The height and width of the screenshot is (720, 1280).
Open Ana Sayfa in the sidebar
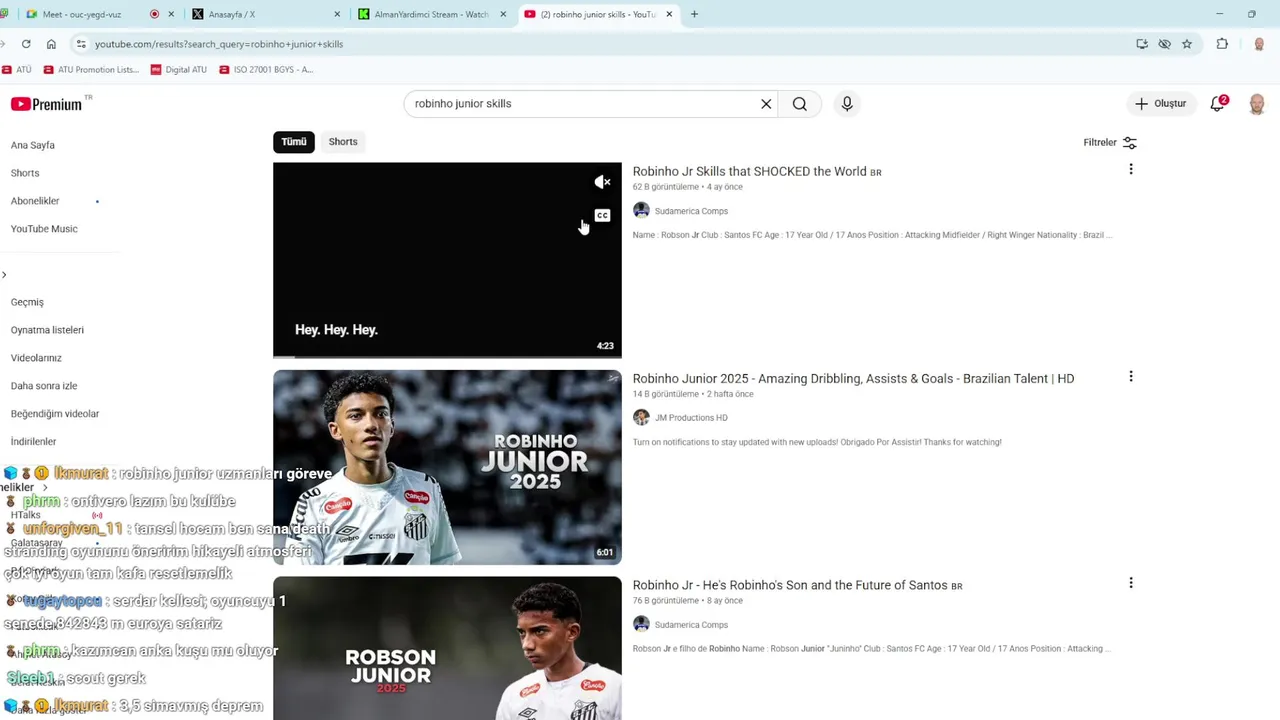coord(33,145)
